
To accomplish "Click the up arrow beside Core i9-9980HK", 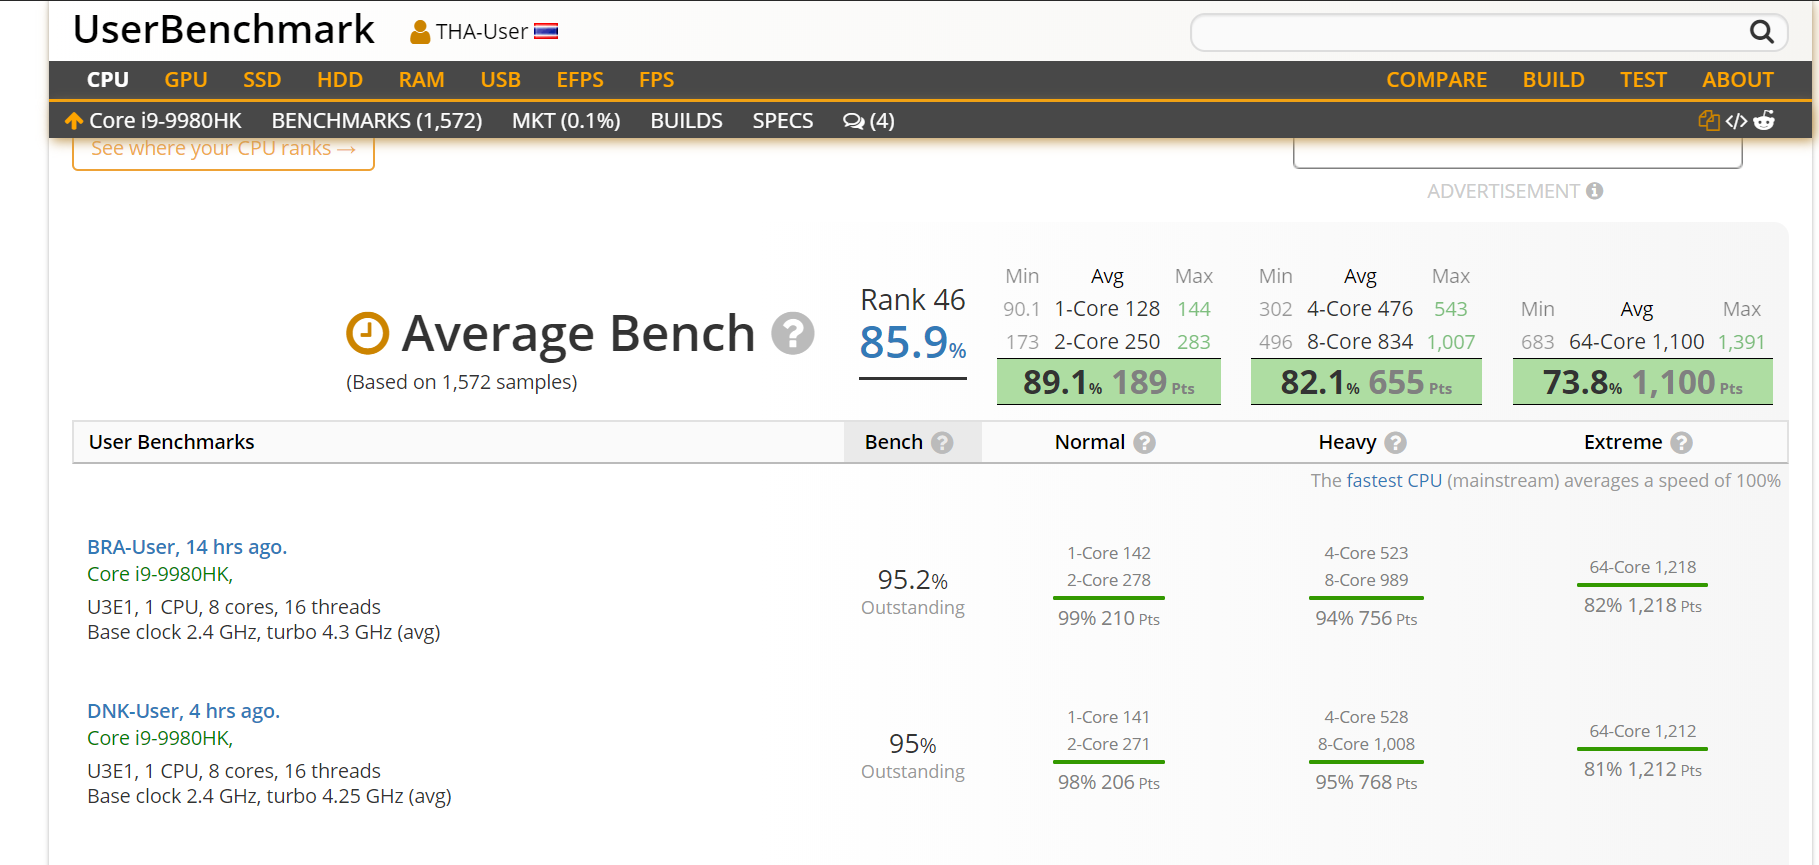I will [x=74, y=121].
